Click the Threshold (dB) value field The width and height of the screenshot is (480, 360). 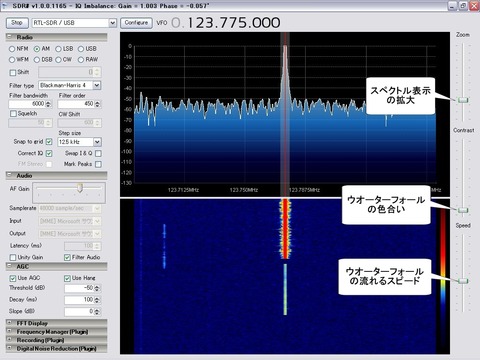[x=79, y=288]
